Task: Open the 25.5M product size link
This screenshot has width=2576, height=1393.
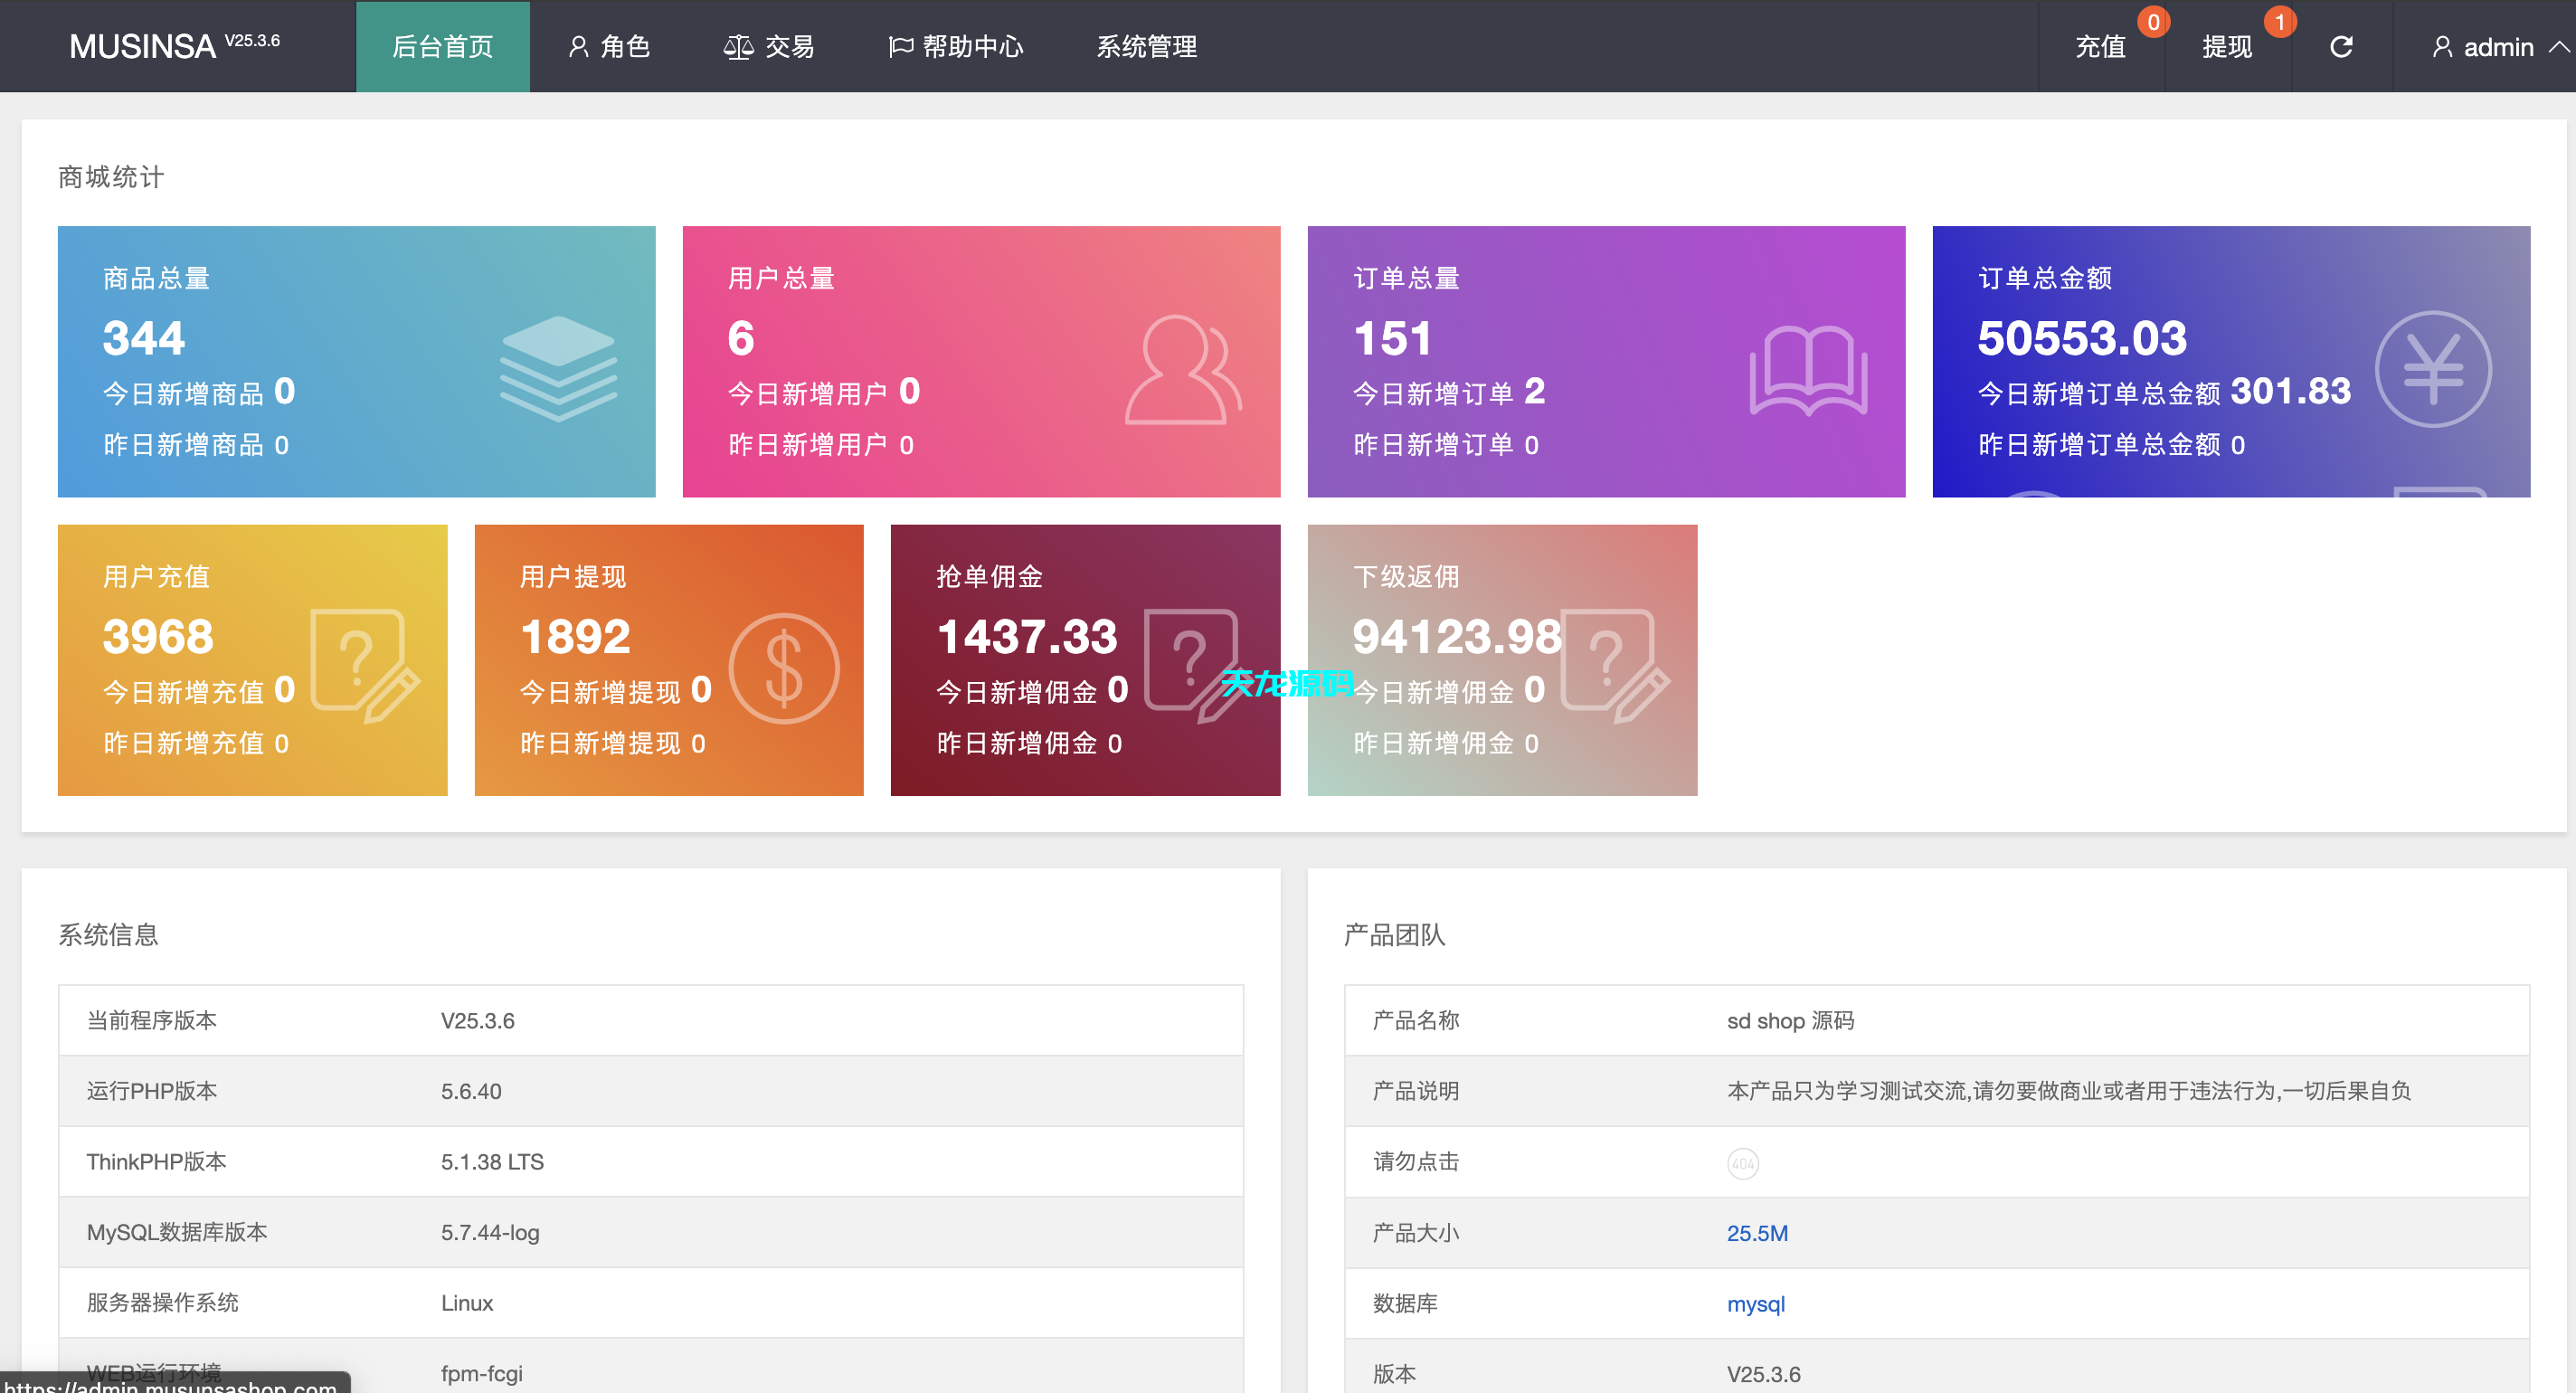Action: pyautogui.click(x=1757, y=1233)
